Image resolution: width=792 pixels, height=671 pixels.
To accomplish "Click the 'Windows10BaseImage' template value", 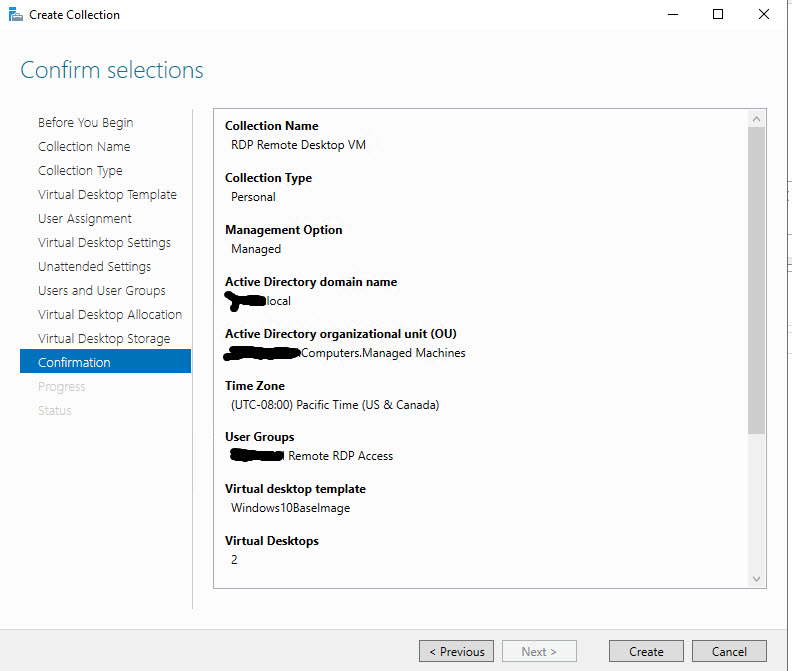I will pos(290,508).
